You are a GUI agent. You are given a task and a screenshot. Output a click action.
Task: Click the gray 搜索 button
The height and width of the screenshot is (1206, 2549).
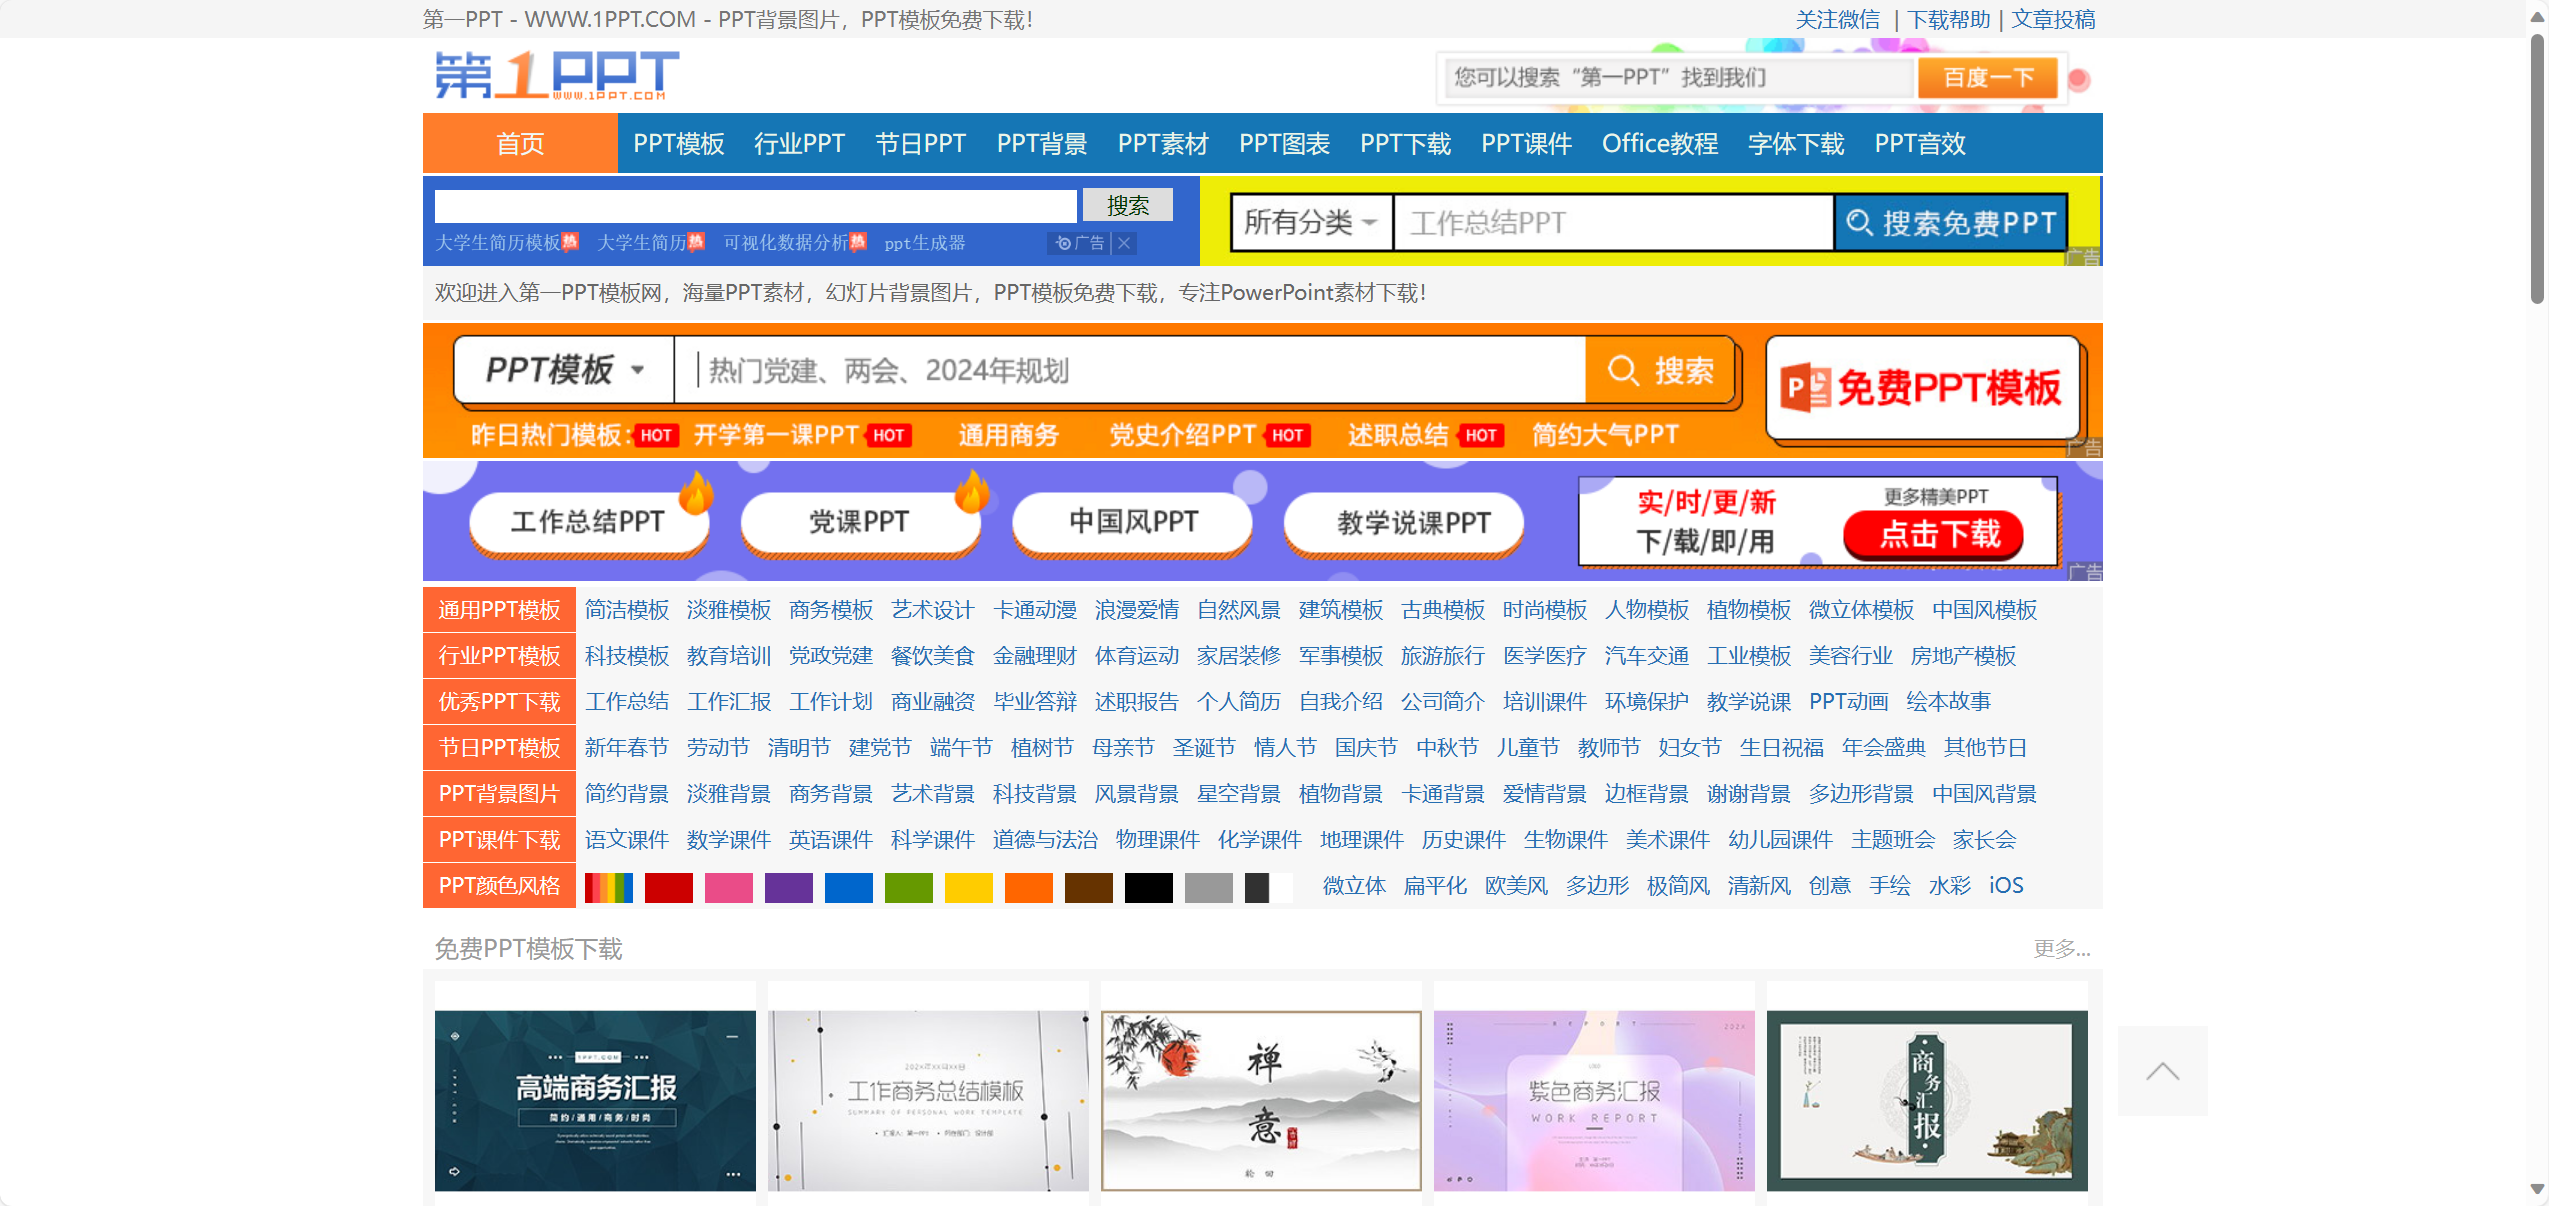tap(1128, 206)
